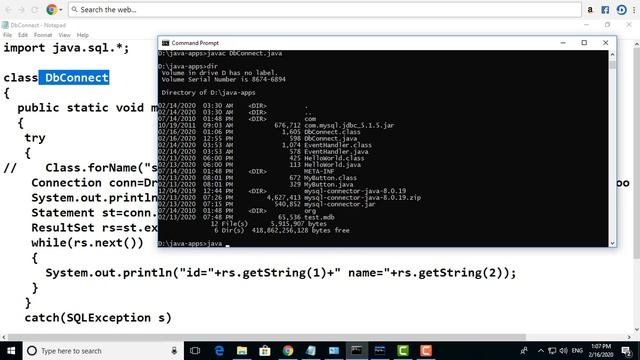This screenshot has height=360, width=640.
Task: Click 'while(rs.next())' line in Notepad
Action: click(87, 243)
